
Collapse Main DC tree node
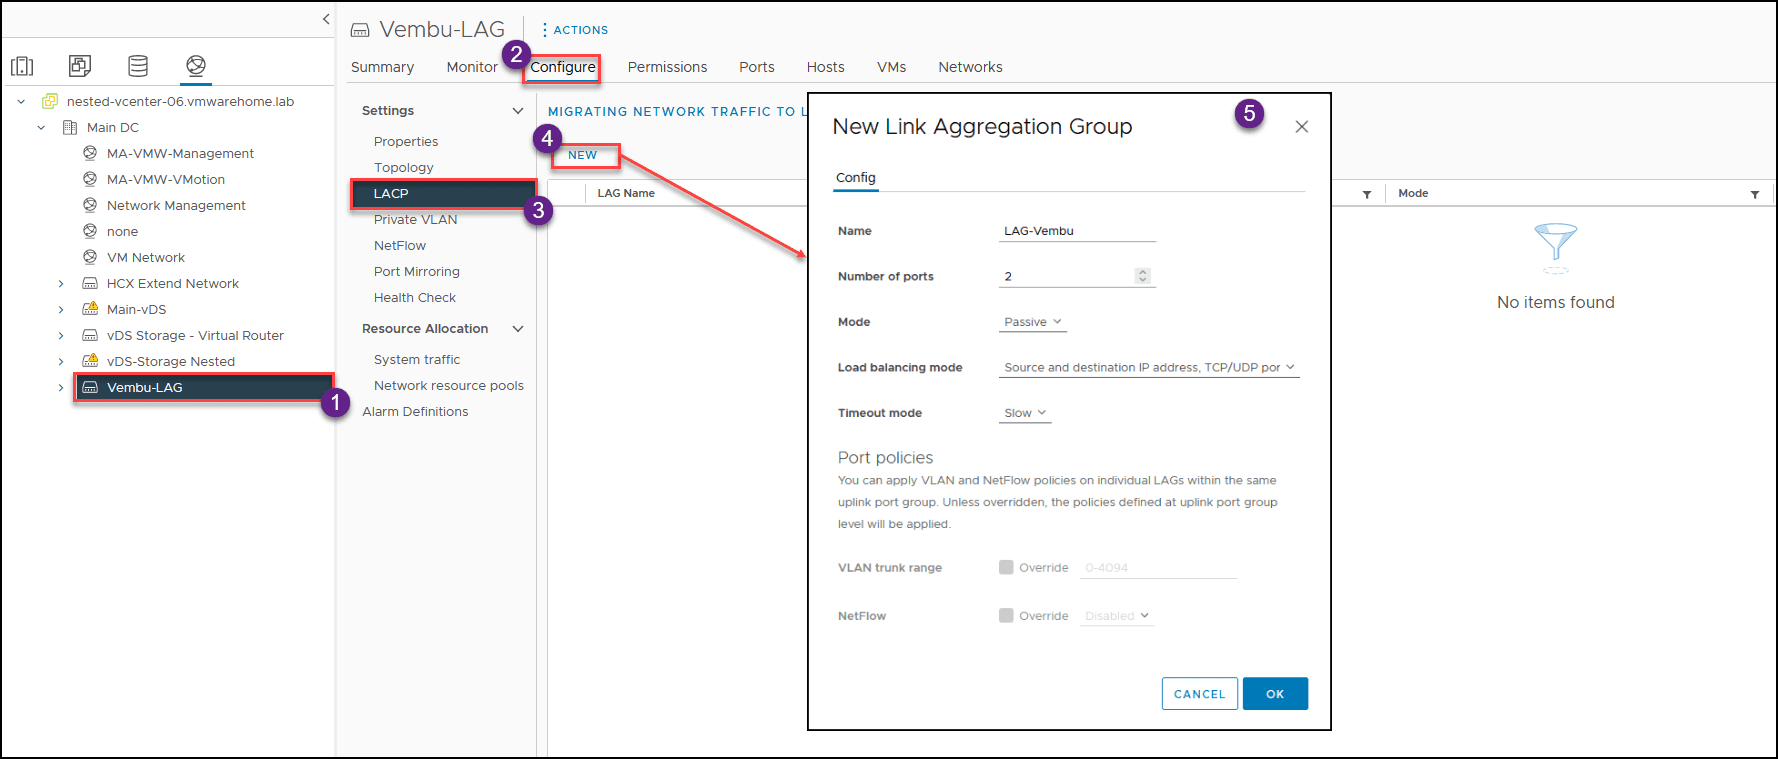coord(41,127)
